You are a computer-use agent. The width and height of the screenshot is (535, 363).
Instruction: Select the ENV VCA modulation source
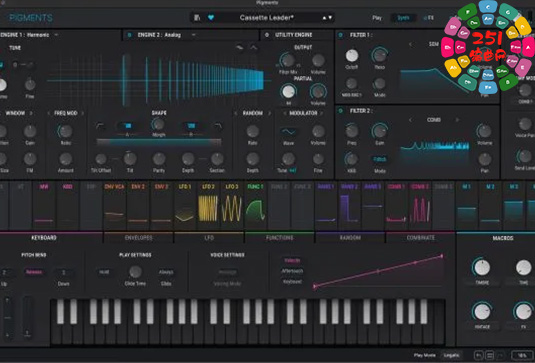(114, 205)
